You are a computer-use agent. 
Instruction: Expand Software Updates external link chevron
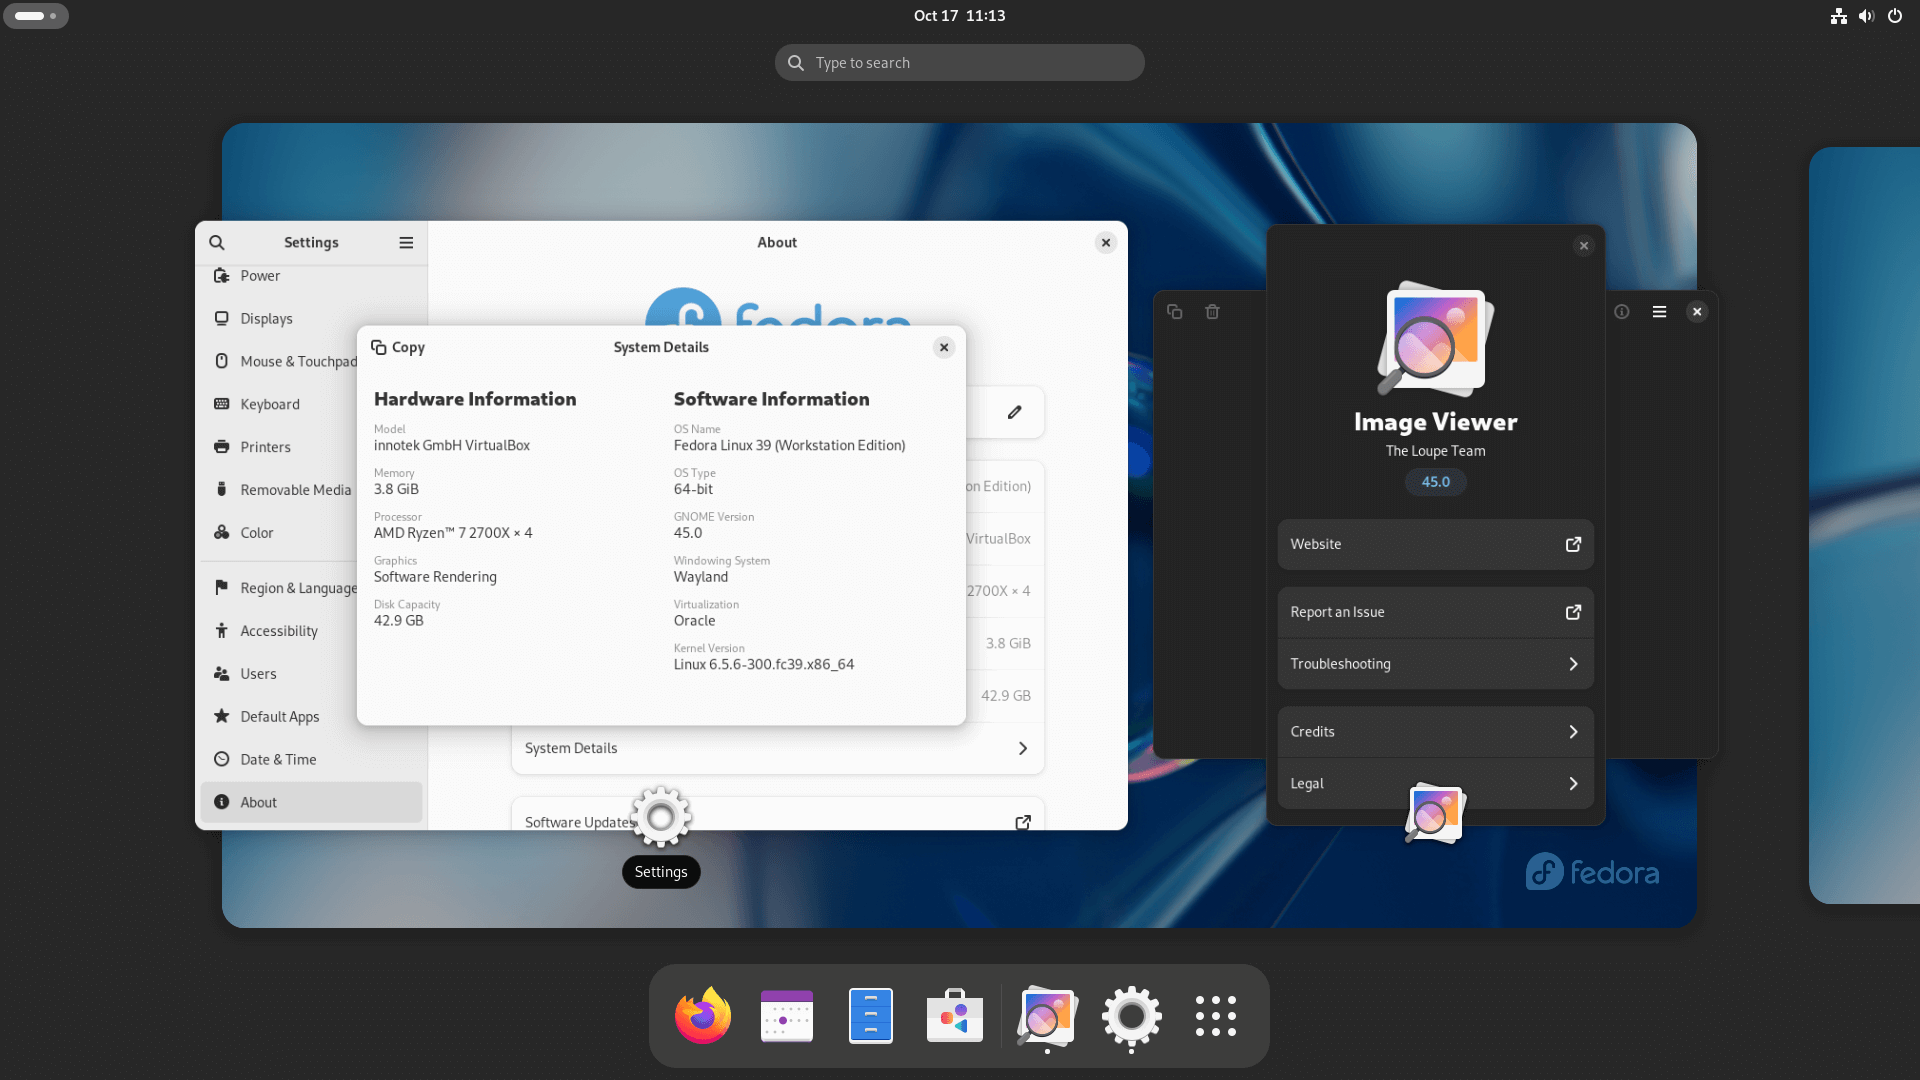[x=1023, y=820]
